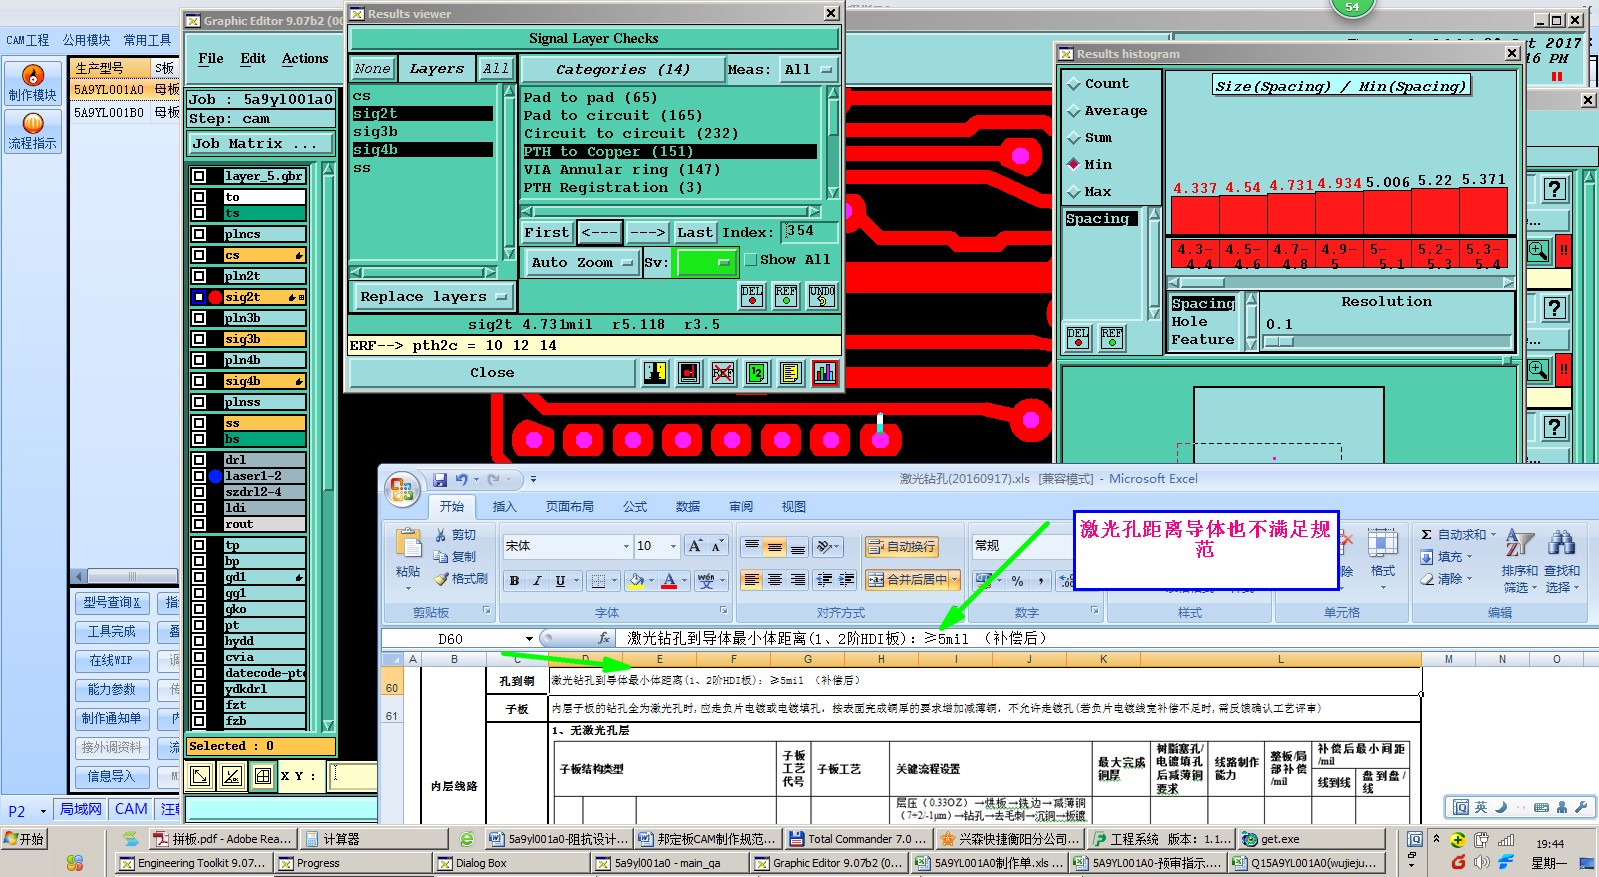
Task: Click the 4.731 red histogram bar
Action: [x=1291, y=214]
